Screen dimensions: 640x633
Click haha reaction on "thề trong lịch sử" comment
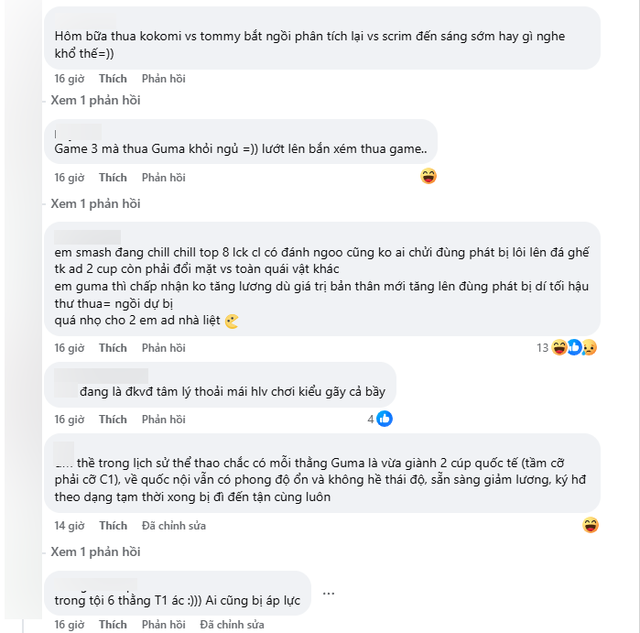click(x=591, y=525)
